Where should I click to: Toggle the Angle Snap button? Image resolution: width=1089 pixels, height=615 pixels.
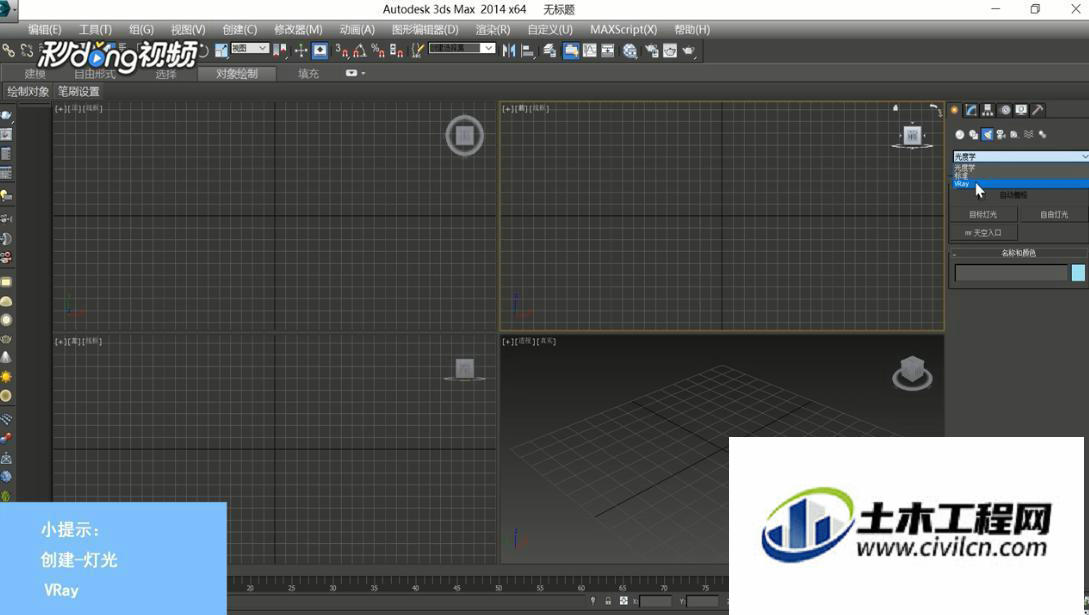[x=360, y=51]
